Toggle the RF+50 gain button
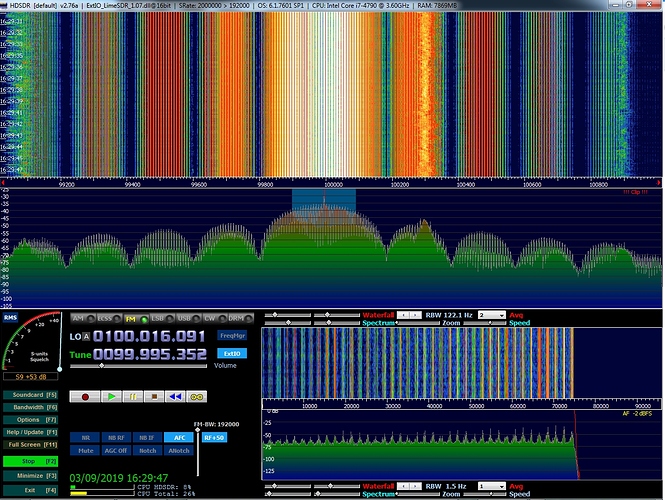 click(214, 438)
